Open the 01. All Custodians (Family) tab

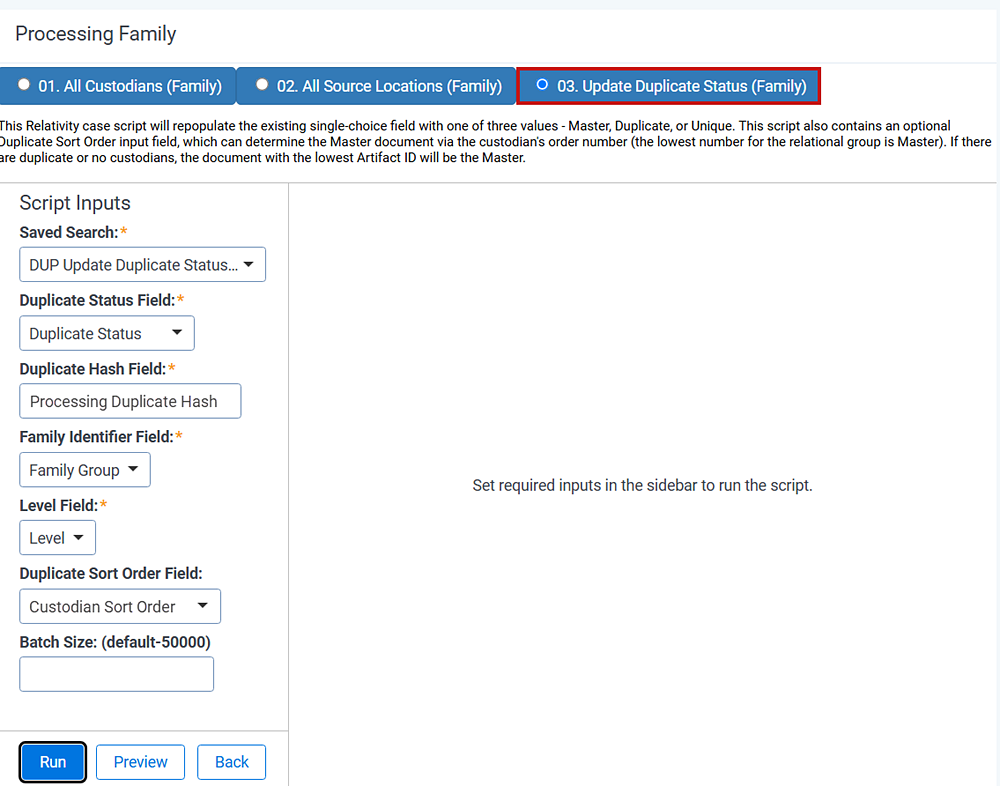pos(118,86)
